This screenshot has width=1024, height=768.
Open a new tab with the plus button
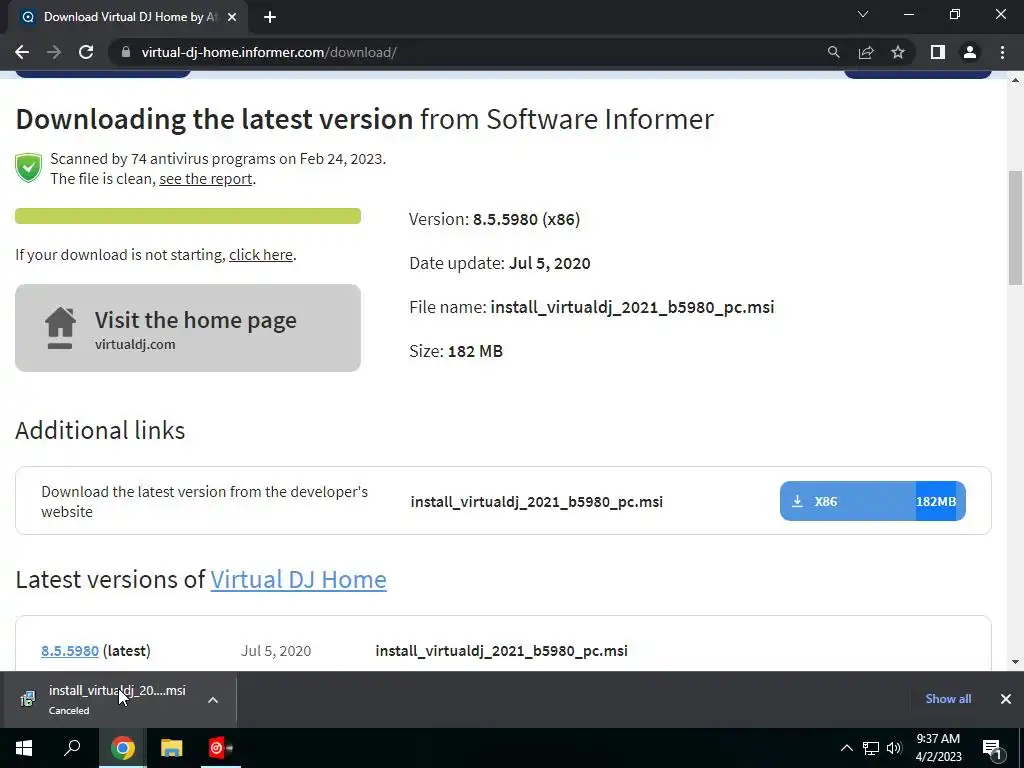point(270,17)
